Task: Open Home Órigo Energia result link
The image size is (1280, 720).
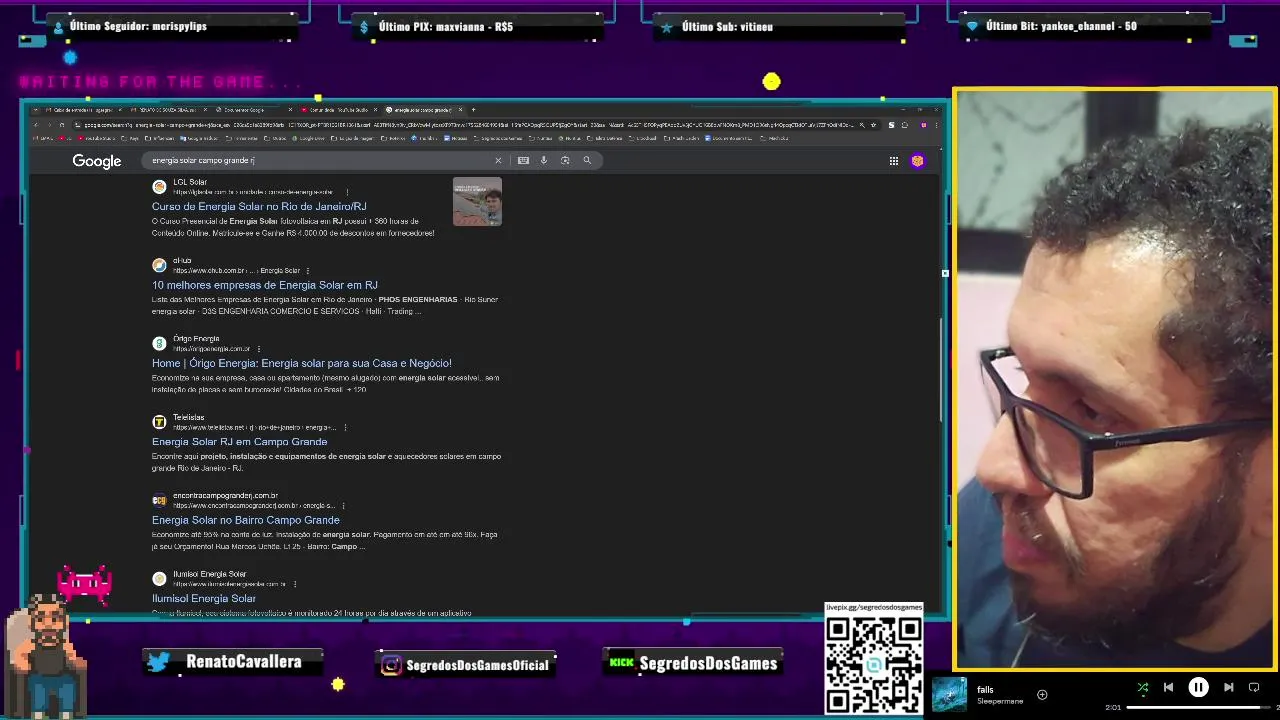Action: (302, 363)
